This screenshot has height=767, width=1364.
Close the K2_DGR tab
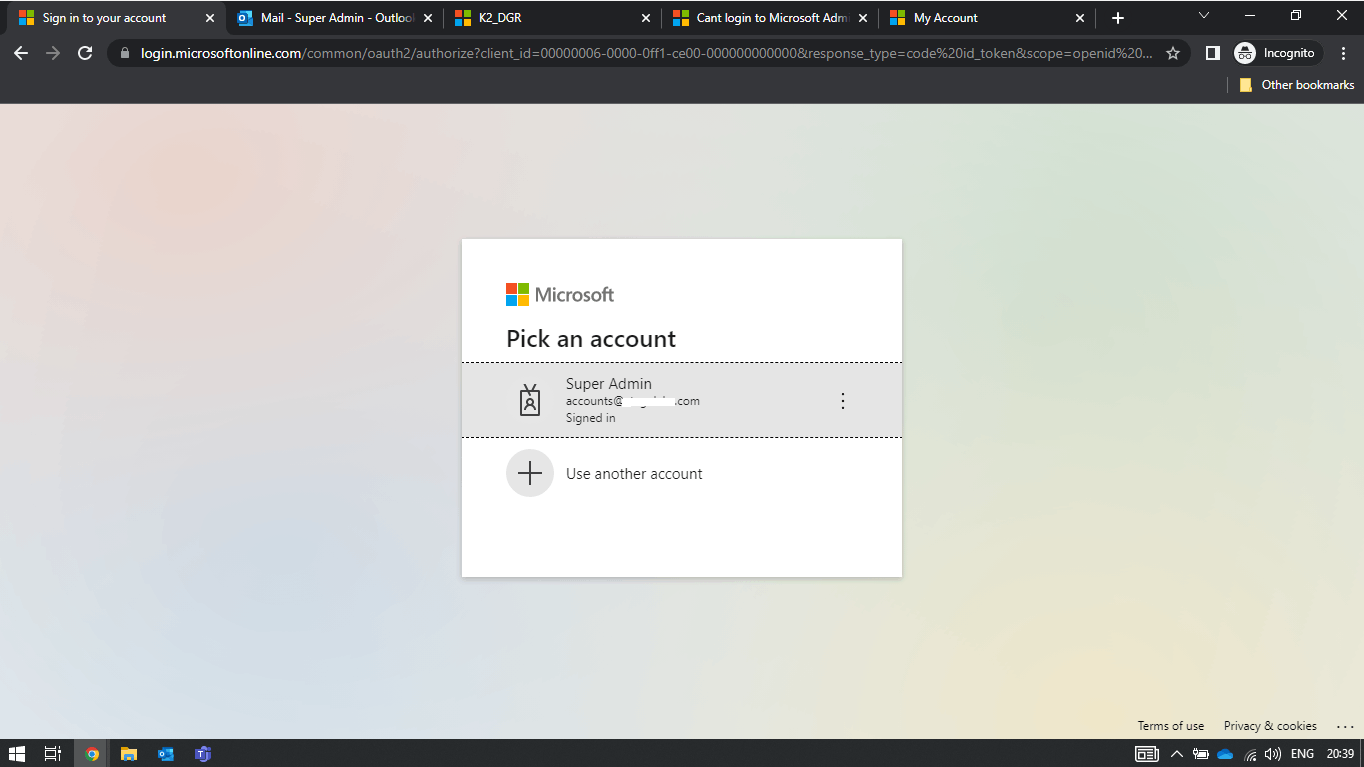pyautogui.click(x=645, y=18)
